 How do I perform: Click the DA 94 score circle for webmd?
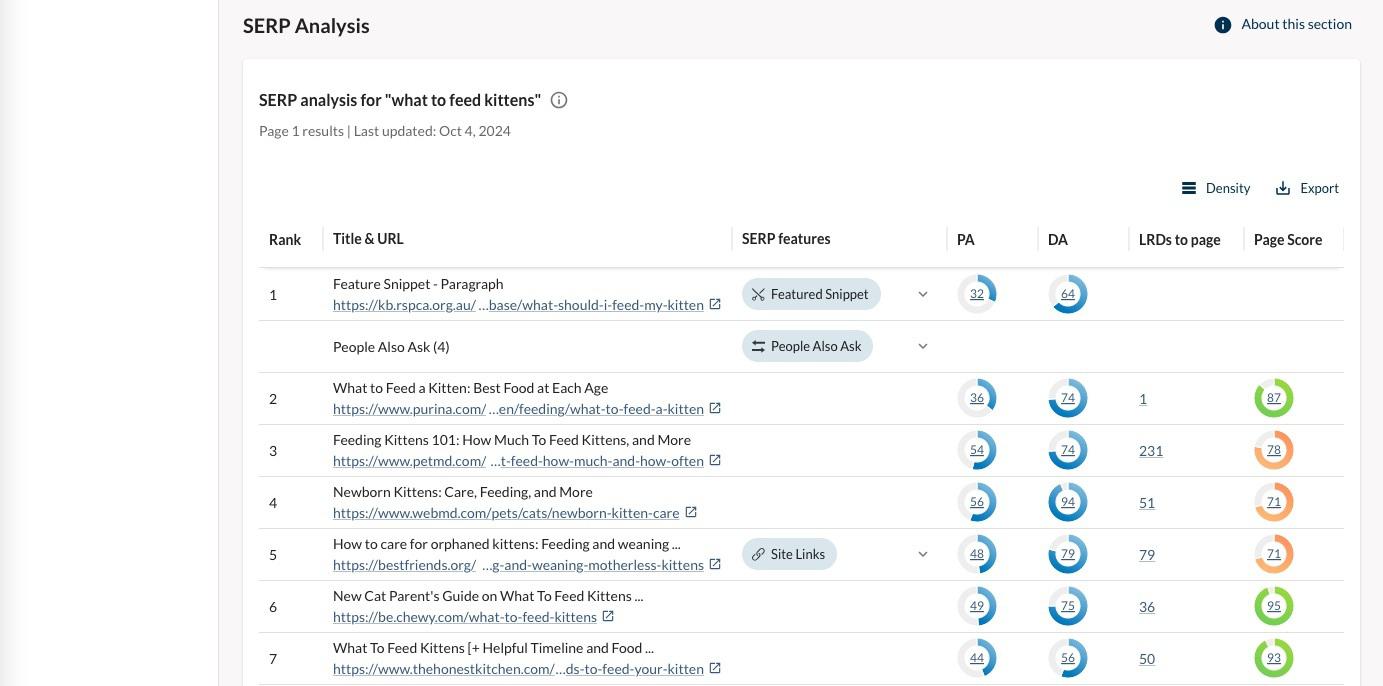tap(1067, 502)
